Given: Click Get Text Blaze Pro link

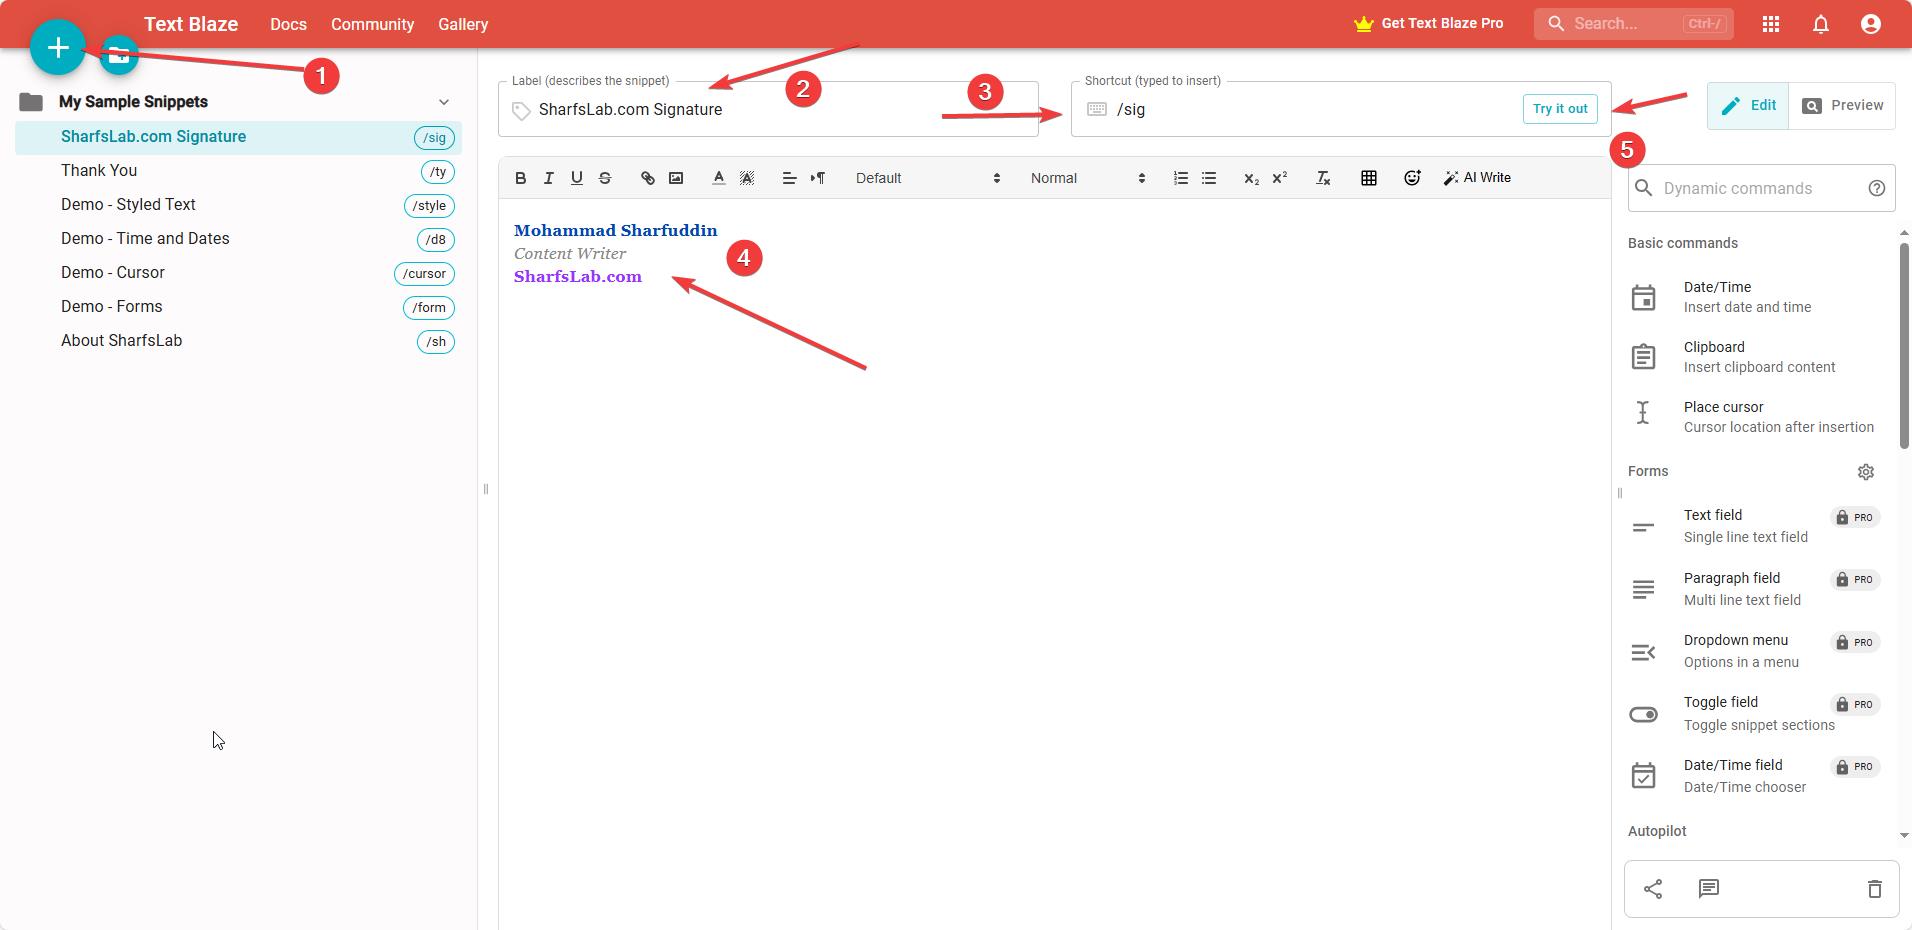Looking at the screenshot, I should (1429, 24).
